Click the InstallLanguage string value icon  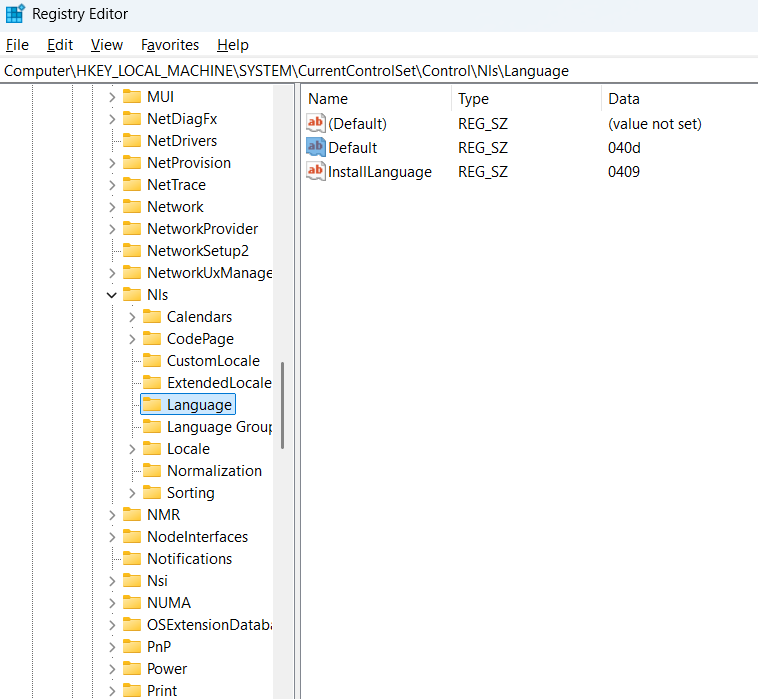[x=315, y=172]
